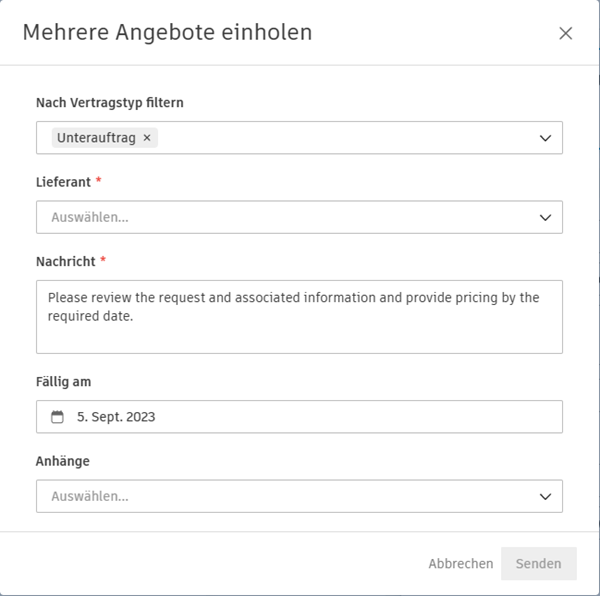The width and height of the screenshot is (600, 596).
Task: Click the Nachricht field label
Action: [x=66, y=262]
